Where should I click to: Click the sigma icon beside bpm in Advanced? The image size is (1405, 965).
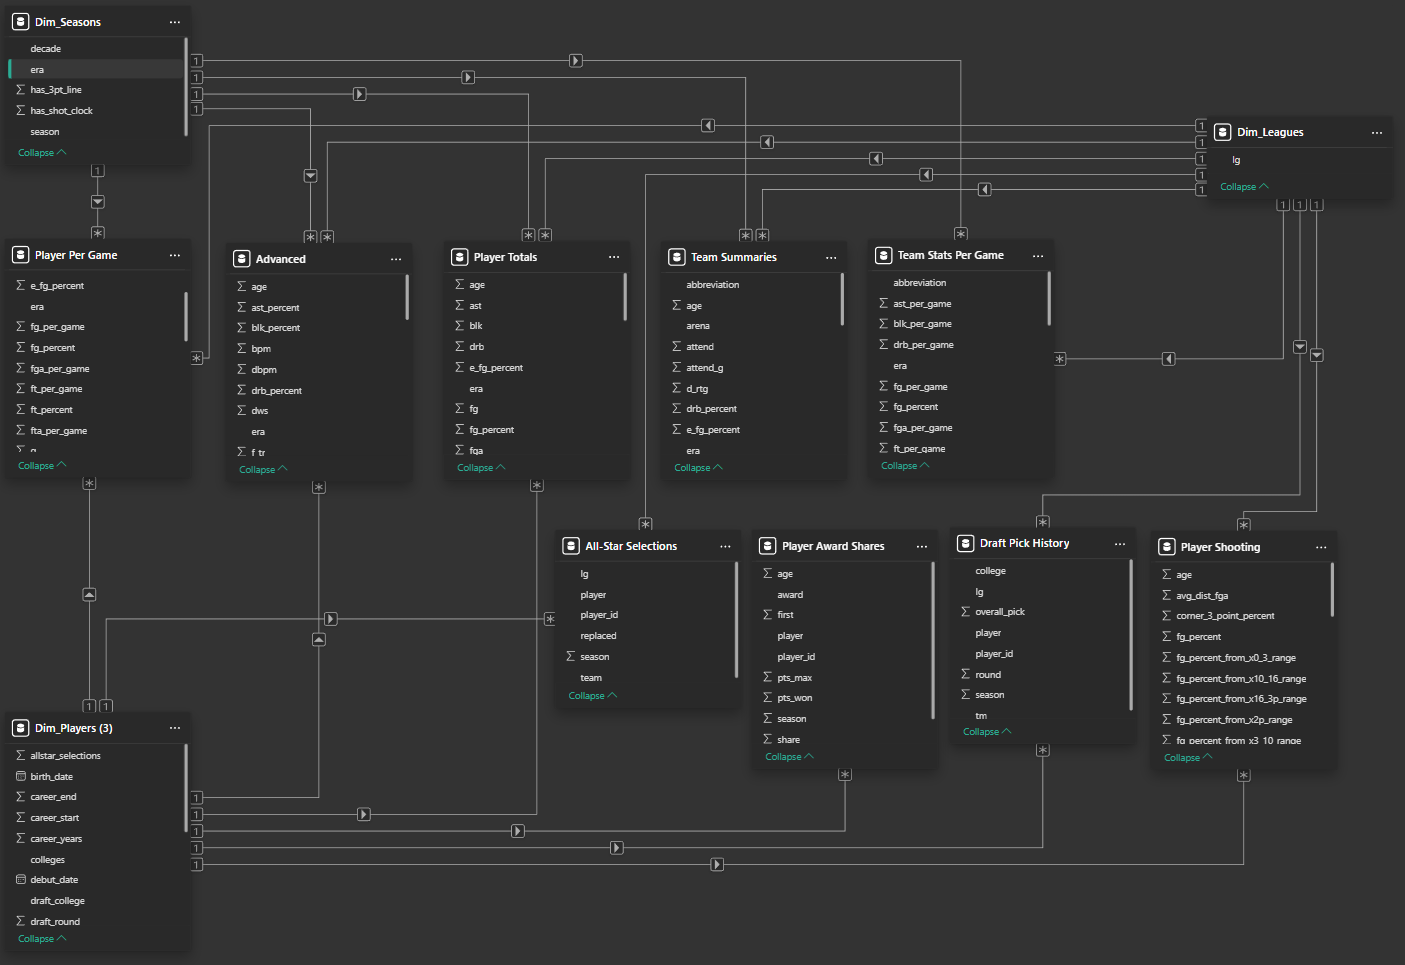[x=243, y=348]
